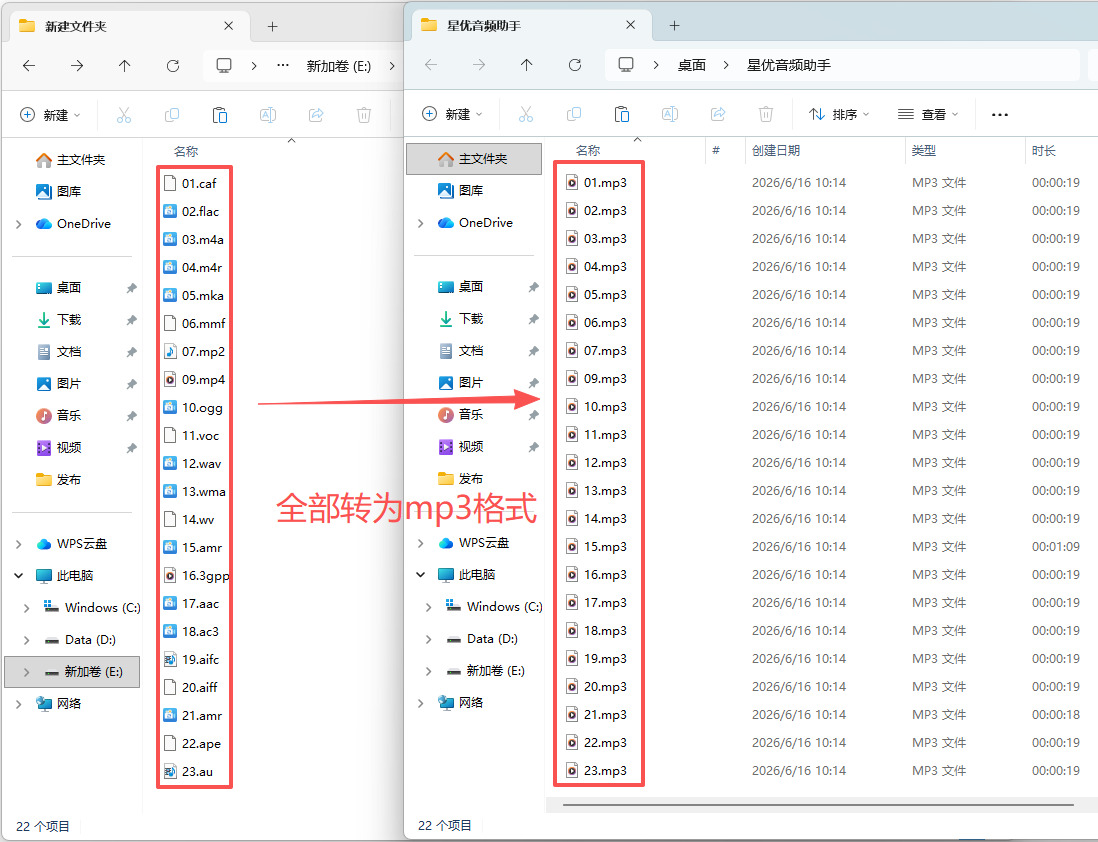Select file 16.3gpp

point(196,576)
